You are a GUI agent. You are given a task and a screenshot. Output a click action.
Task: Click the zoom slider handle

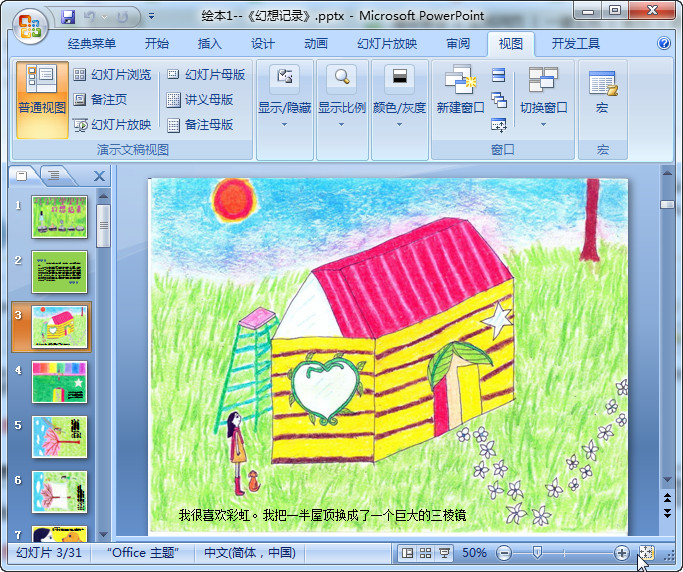(537, 553)
